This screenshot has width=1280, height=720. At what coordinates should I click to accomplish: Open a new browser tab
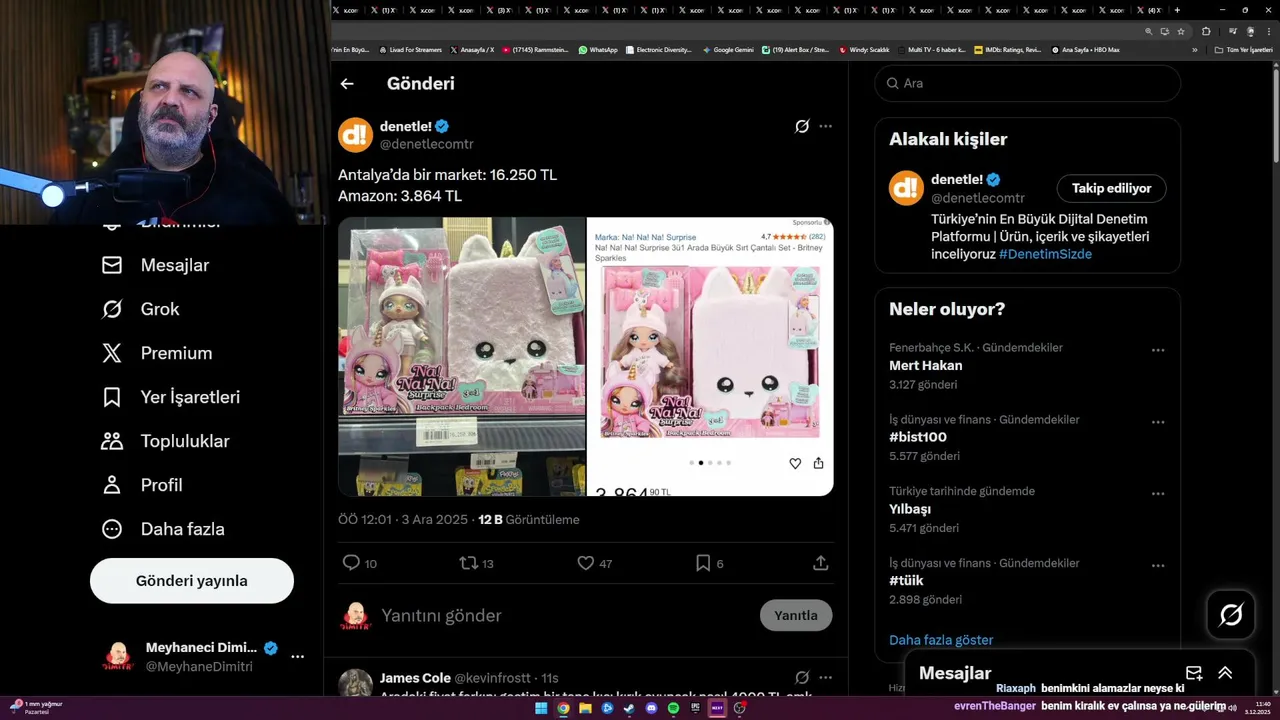click(1177, 10)
